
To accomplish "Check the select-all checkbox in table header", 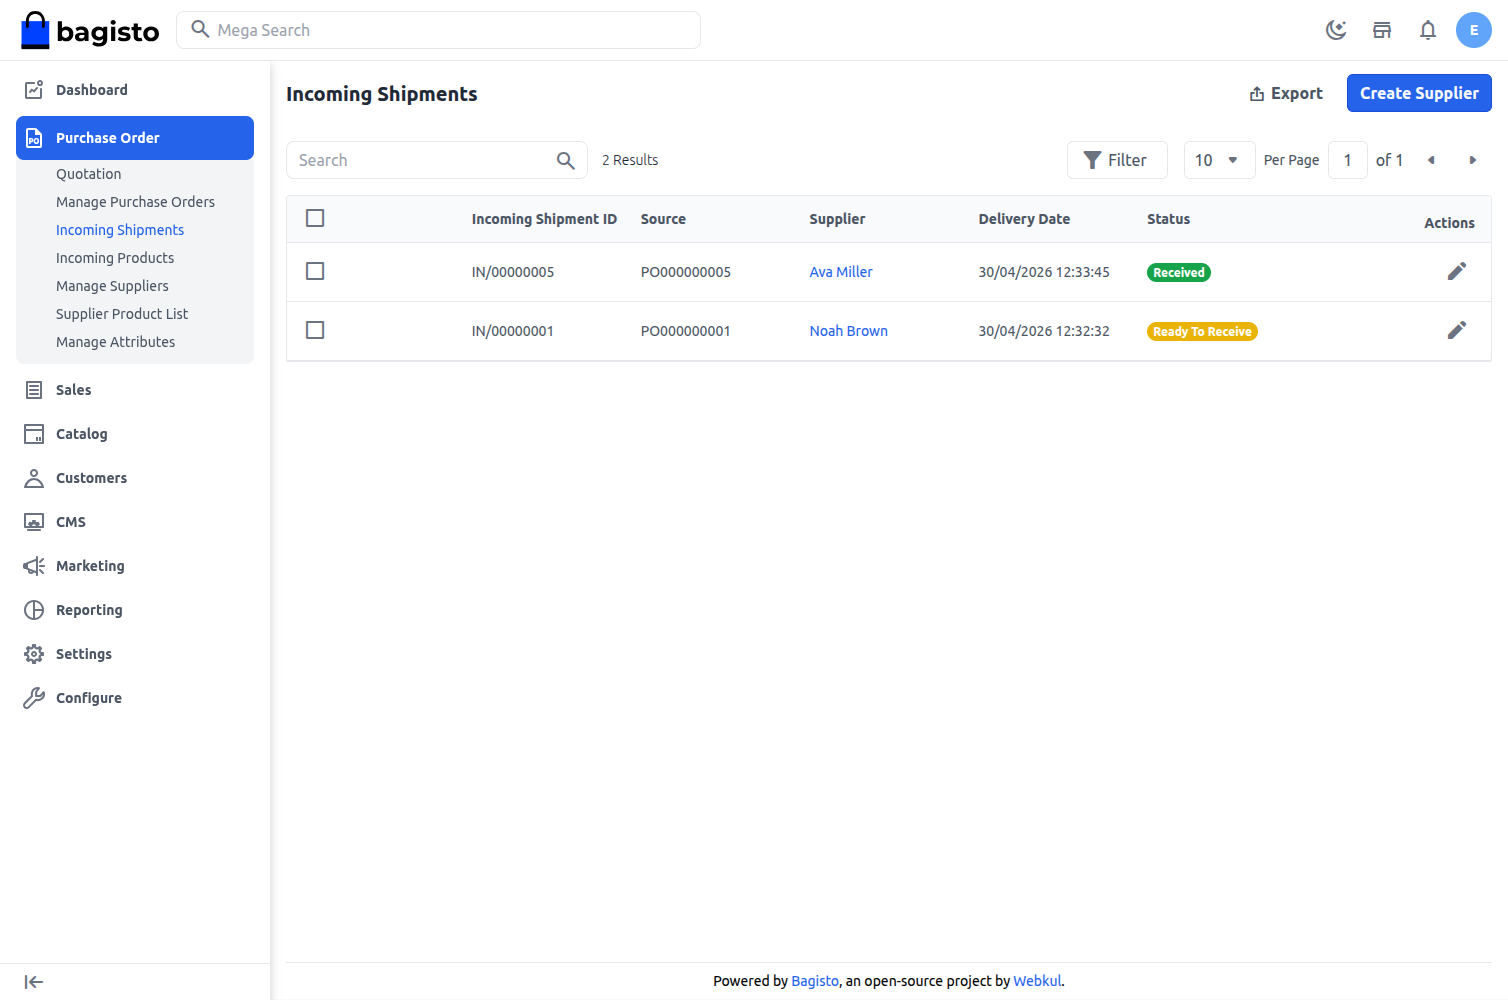I will 315,217.
